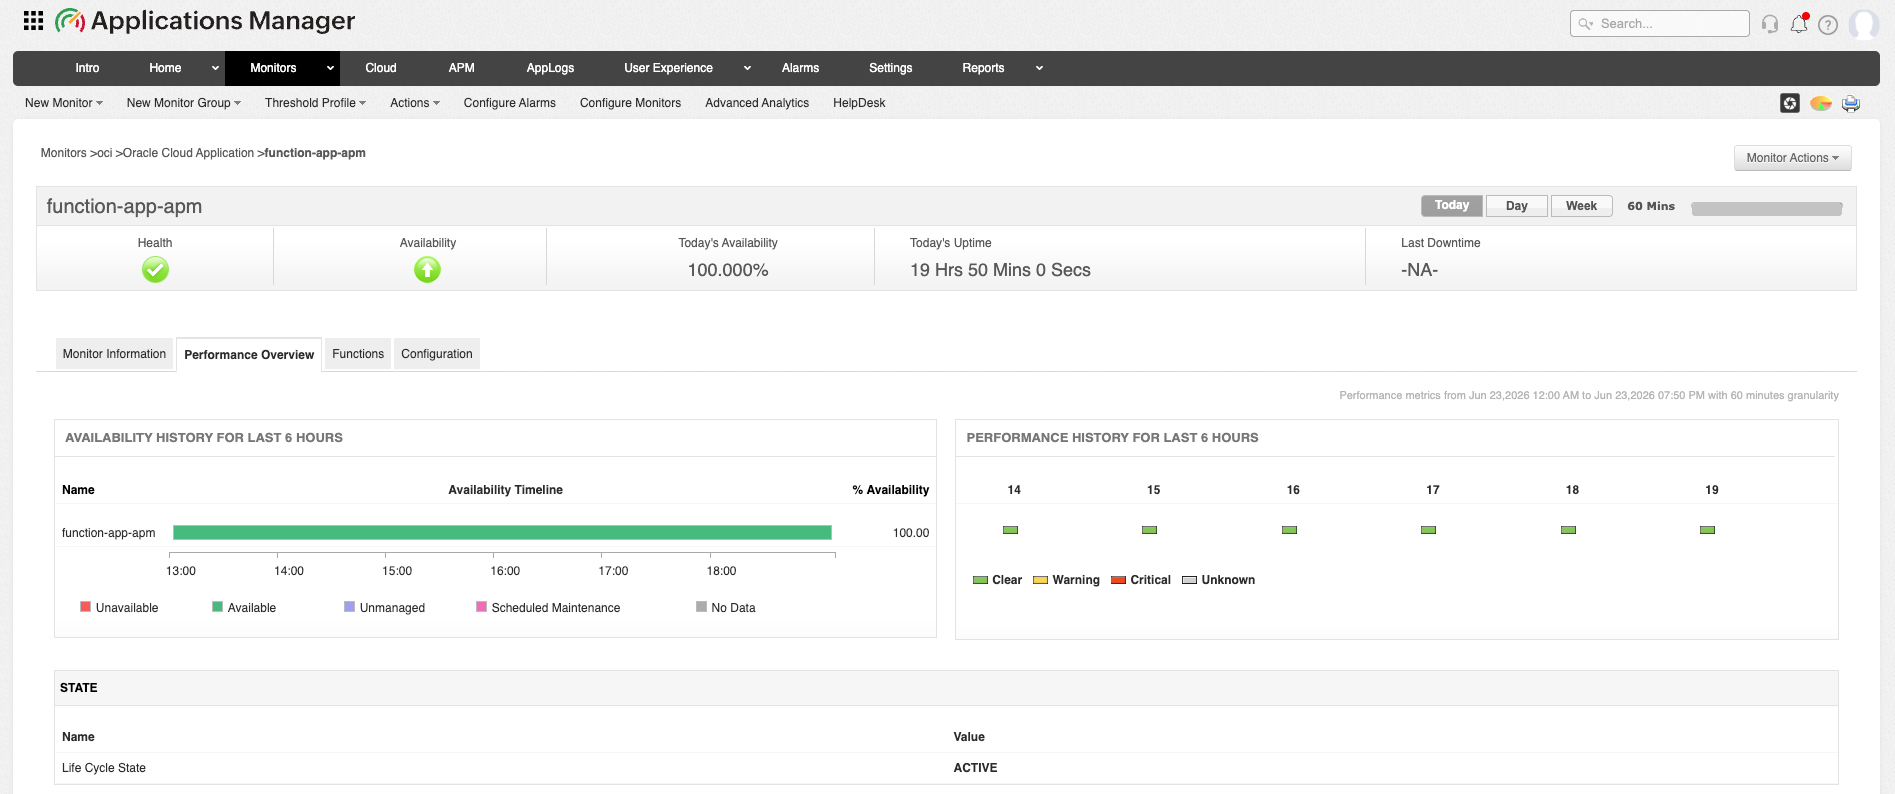Click the snapshot shutter icon

1790,103
